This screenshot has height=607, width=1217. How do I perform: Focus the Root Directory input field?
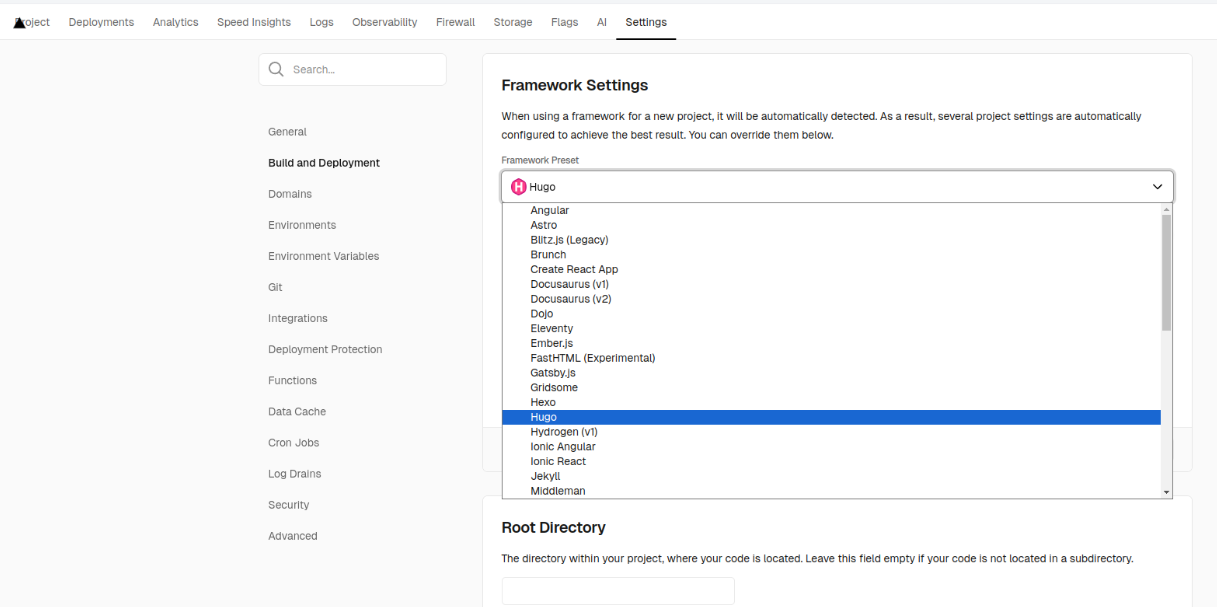pos(618,591)
